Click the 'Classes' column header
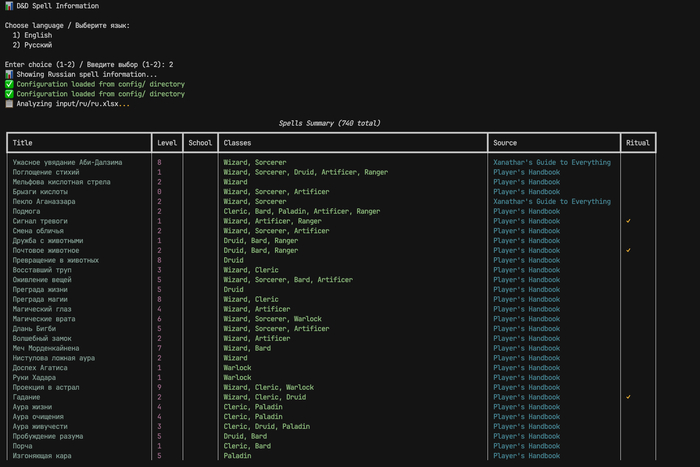The width and height of the screenshot is (700, 467). 237,143
